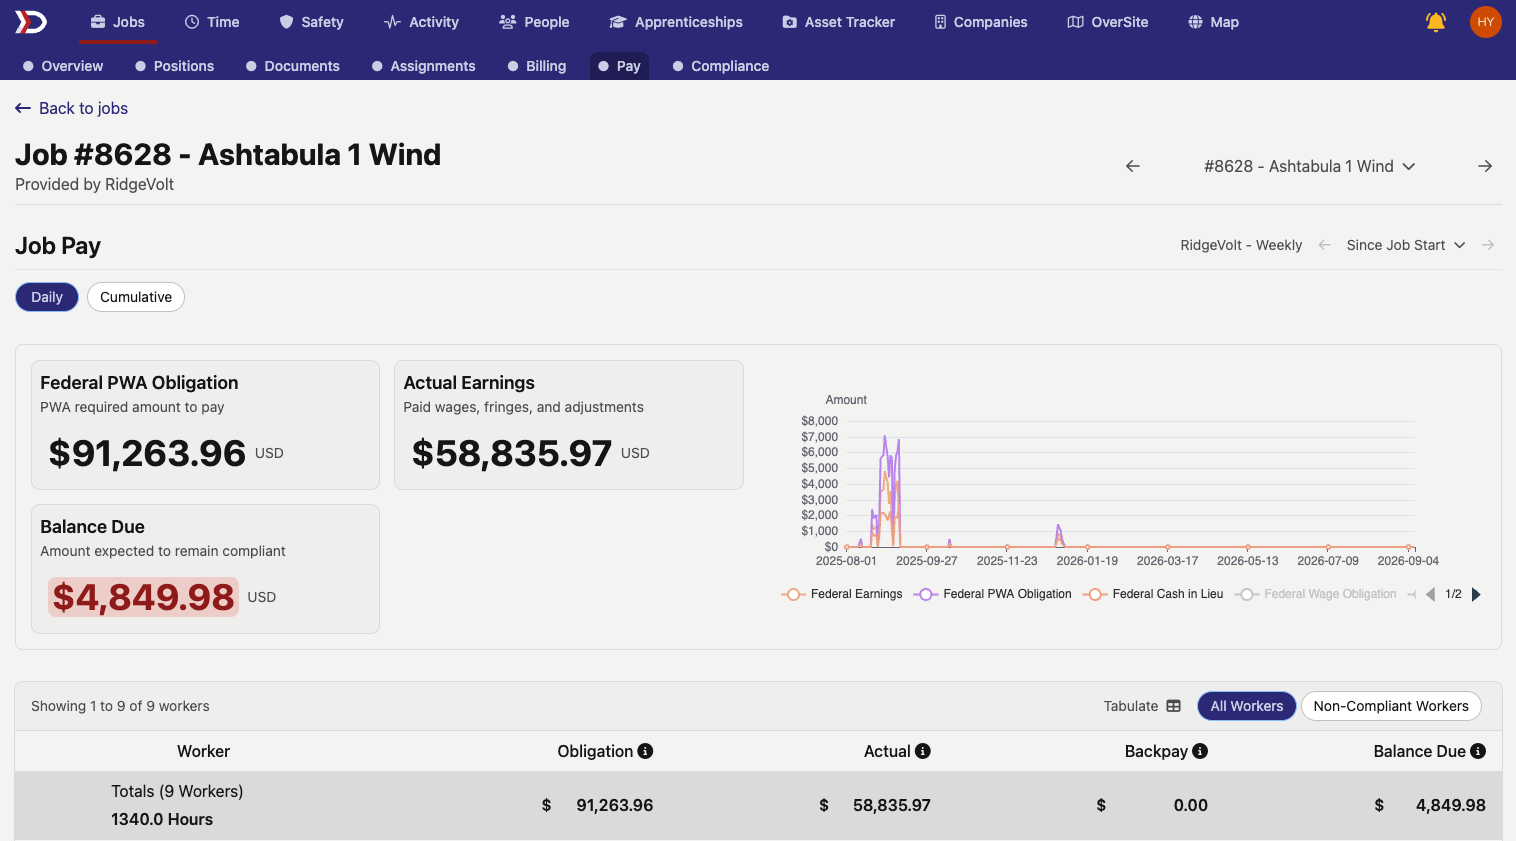Go to next job using right arrow
The width and height of the screenshot is (1516, 841).
point(1485,166)
